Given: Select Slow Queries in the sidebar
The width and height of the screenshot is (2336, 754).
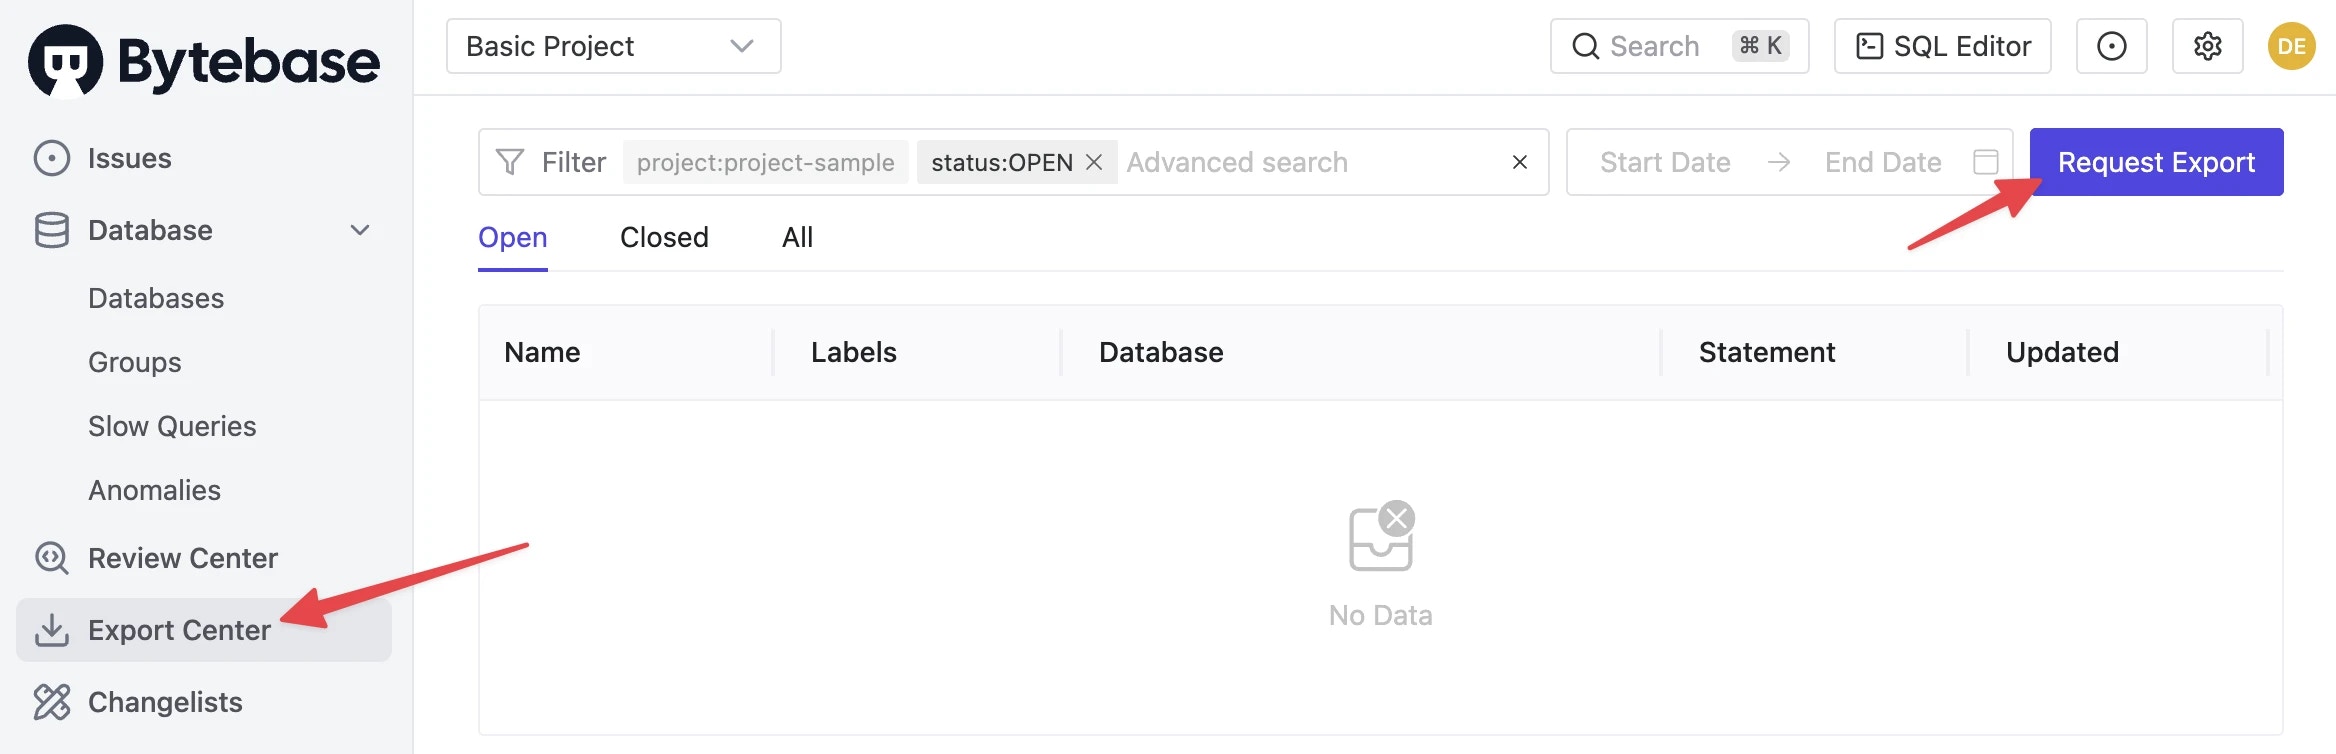Looking at the screenshot, I should click(172, 426).
